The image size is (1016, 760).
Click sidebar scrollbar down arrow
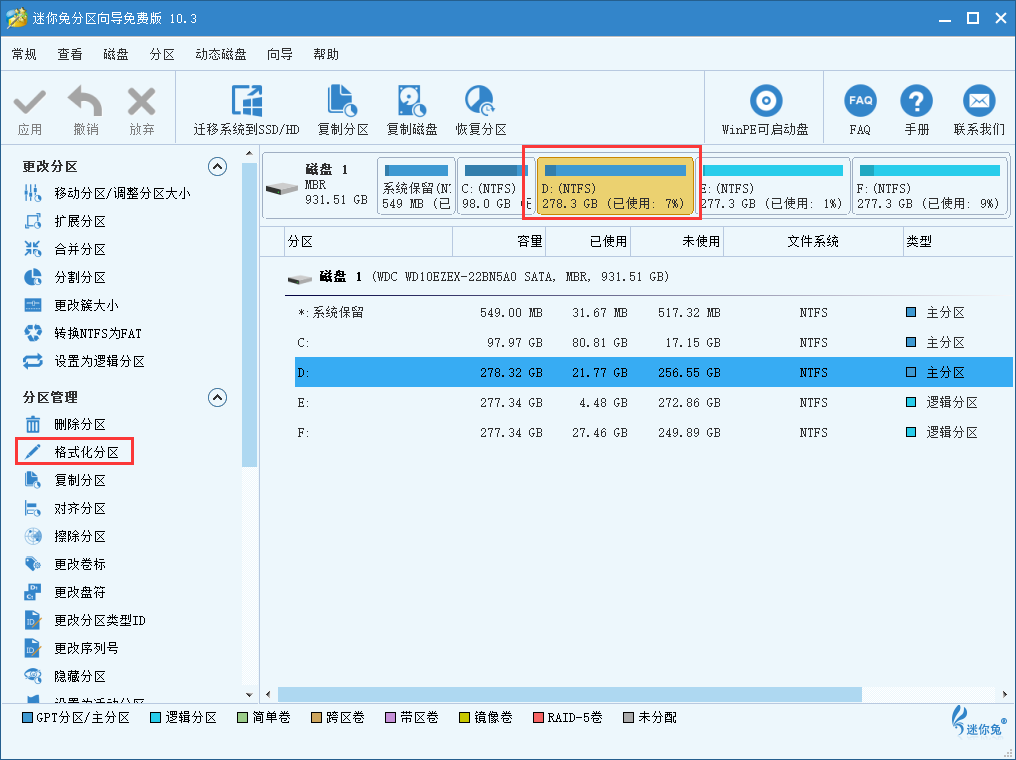tap(249, 695)
